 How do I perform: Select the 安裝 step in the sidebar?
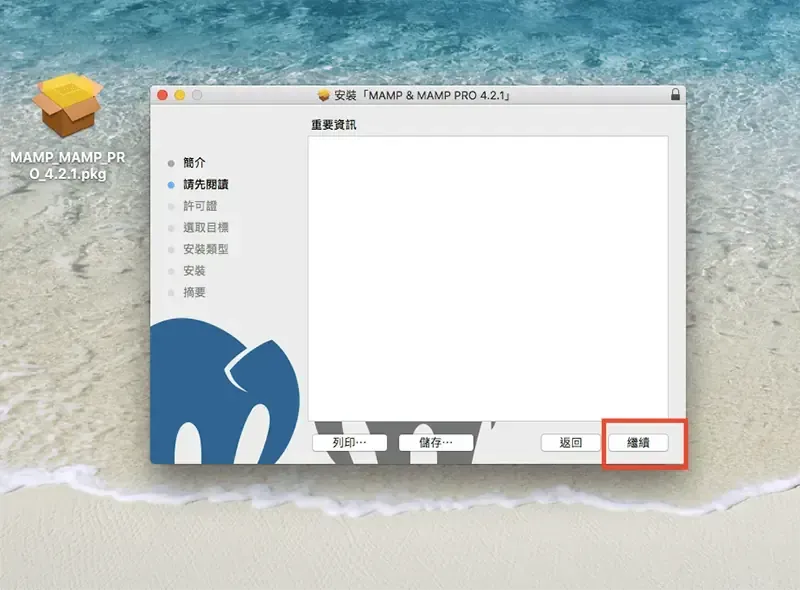coord(194,271)
